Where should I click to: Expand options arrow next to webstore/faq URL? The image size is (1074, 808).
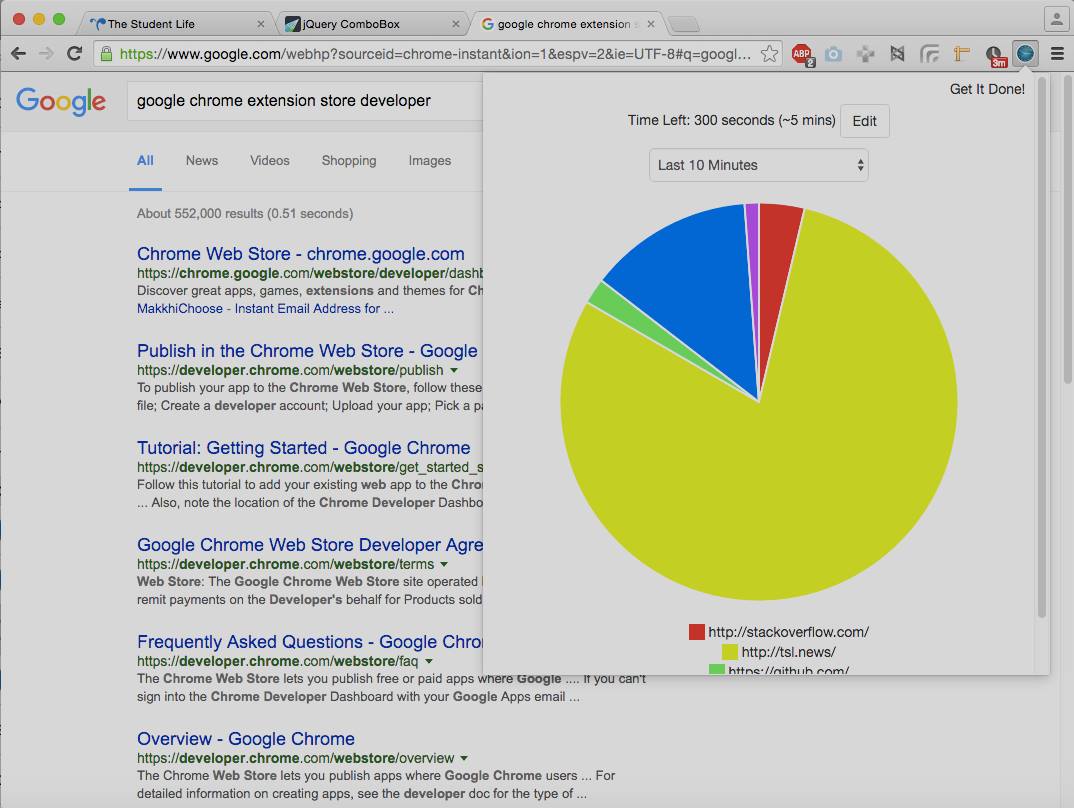click(x=429, y=661)
